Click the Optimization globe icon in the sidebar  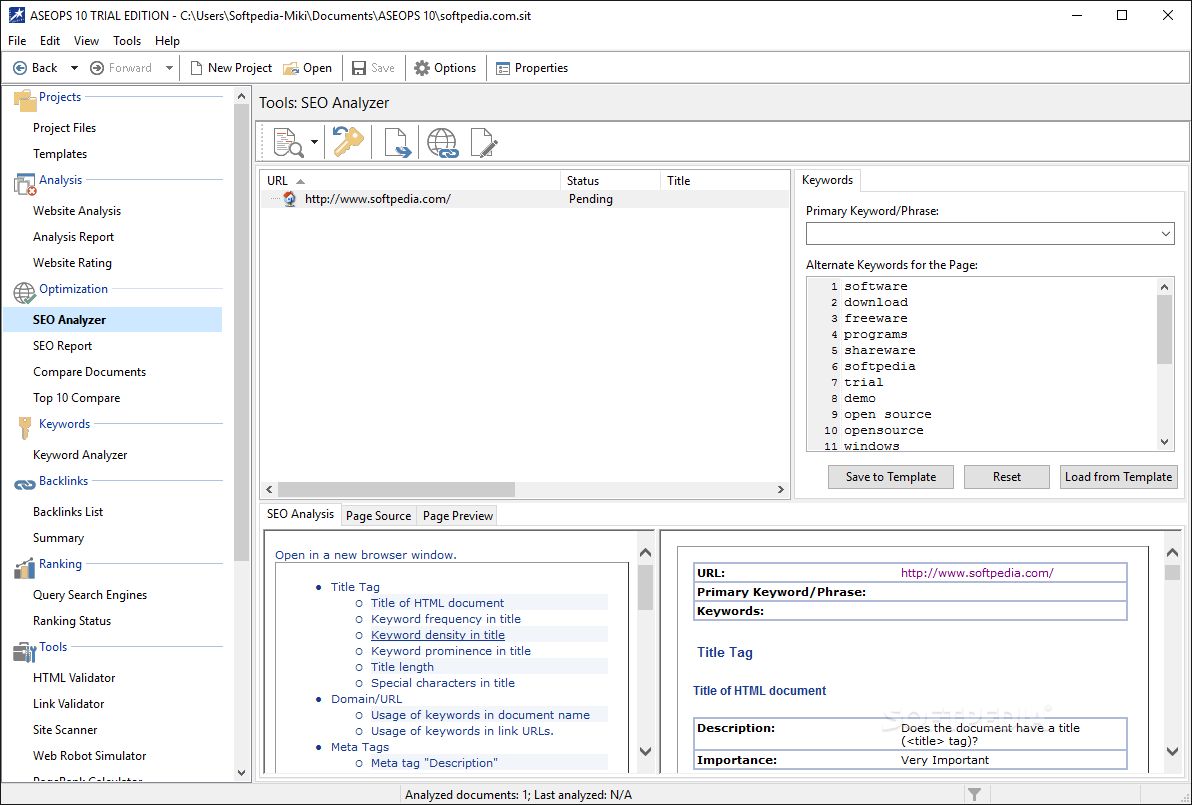(25, 292)
